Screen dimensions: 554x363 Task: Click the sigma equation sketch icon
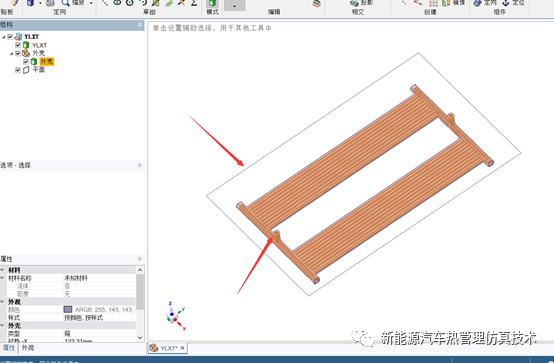(194, 3)
